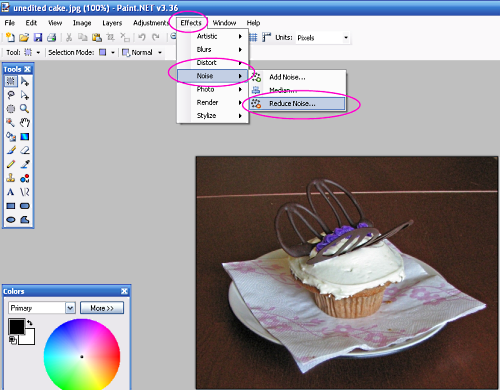Expand the Distort submenu
This screenshot has width=500, height=390.
(213, 63)
